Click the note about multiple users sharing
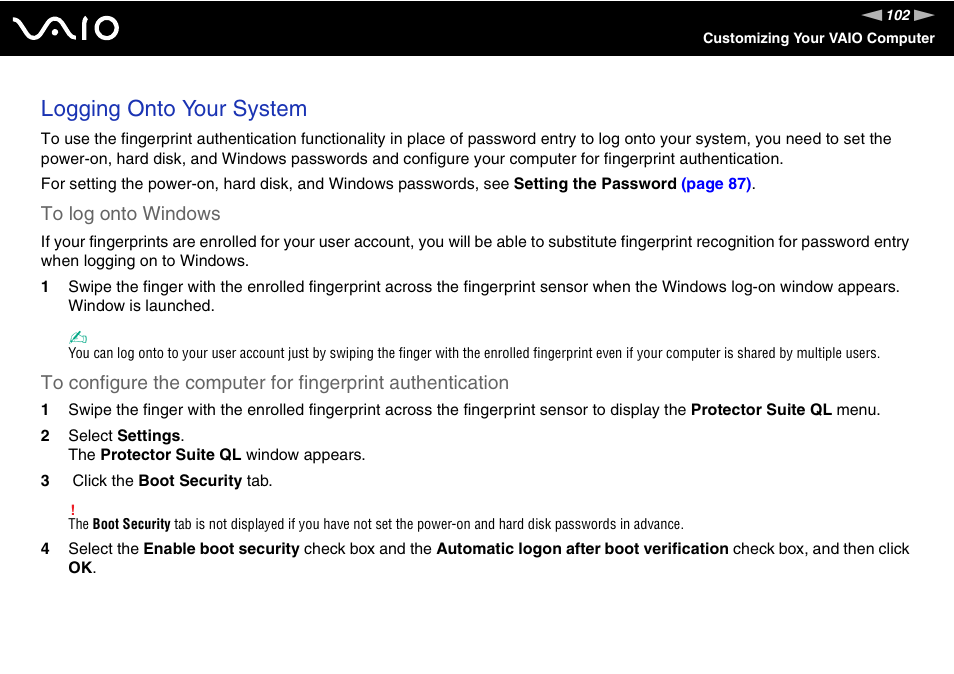 (x=474, y=353)
